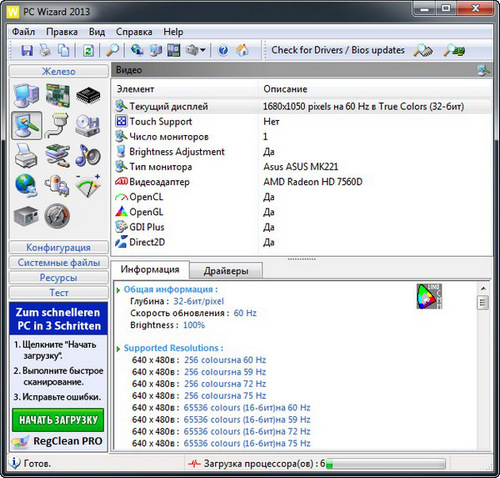Open the Справка menu

pos(134,32)
